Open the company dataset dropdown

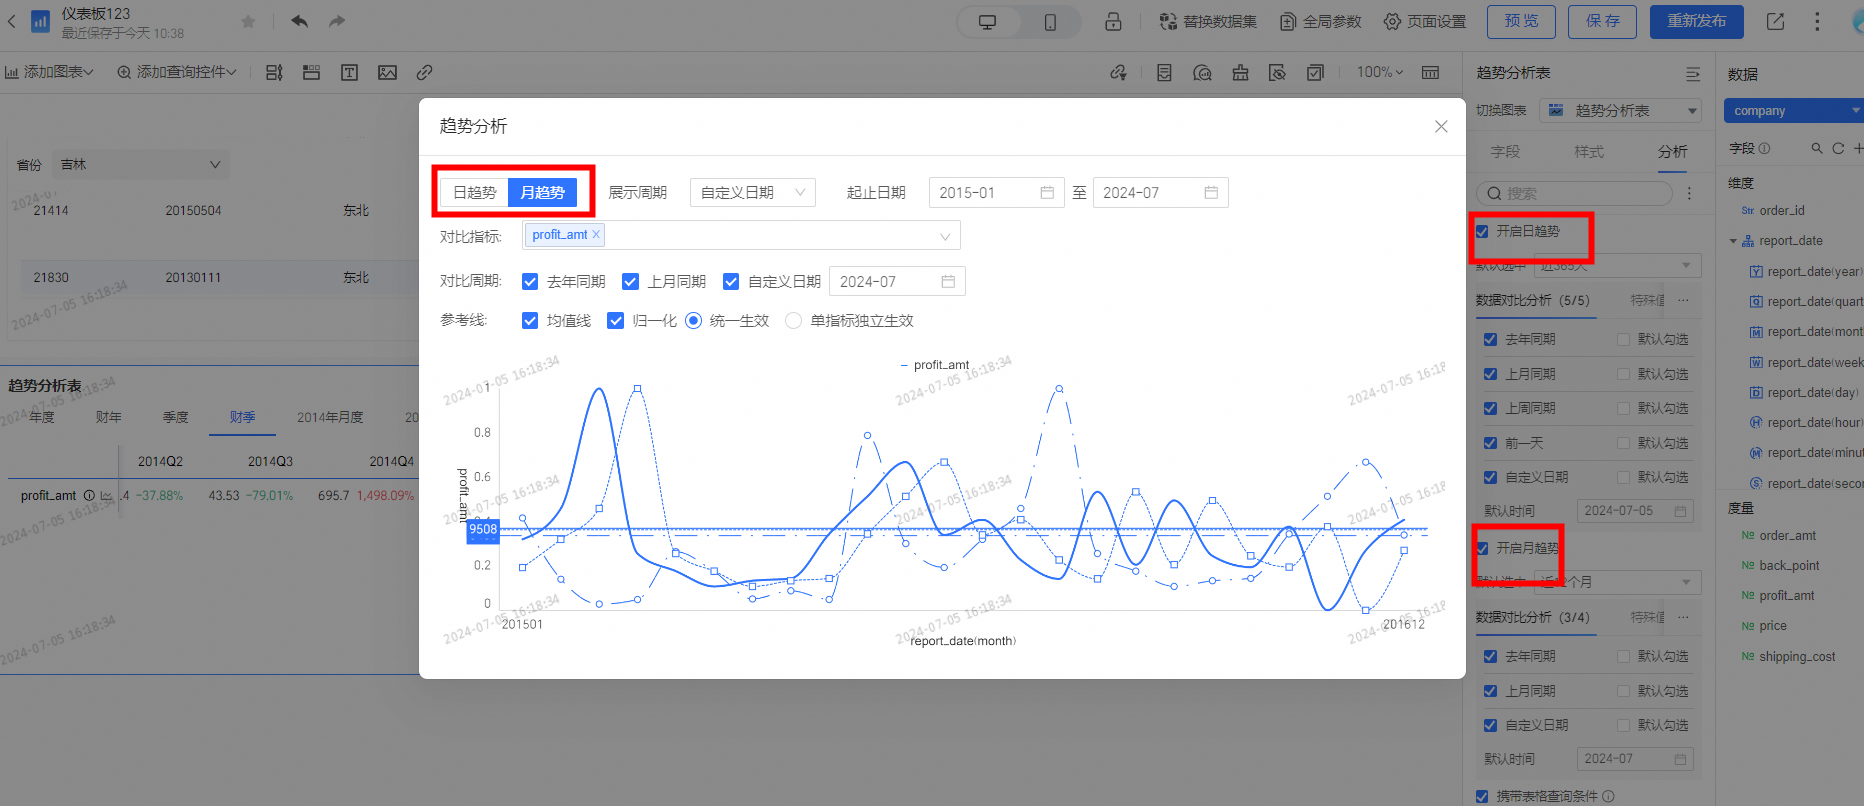coord(1792,111)
